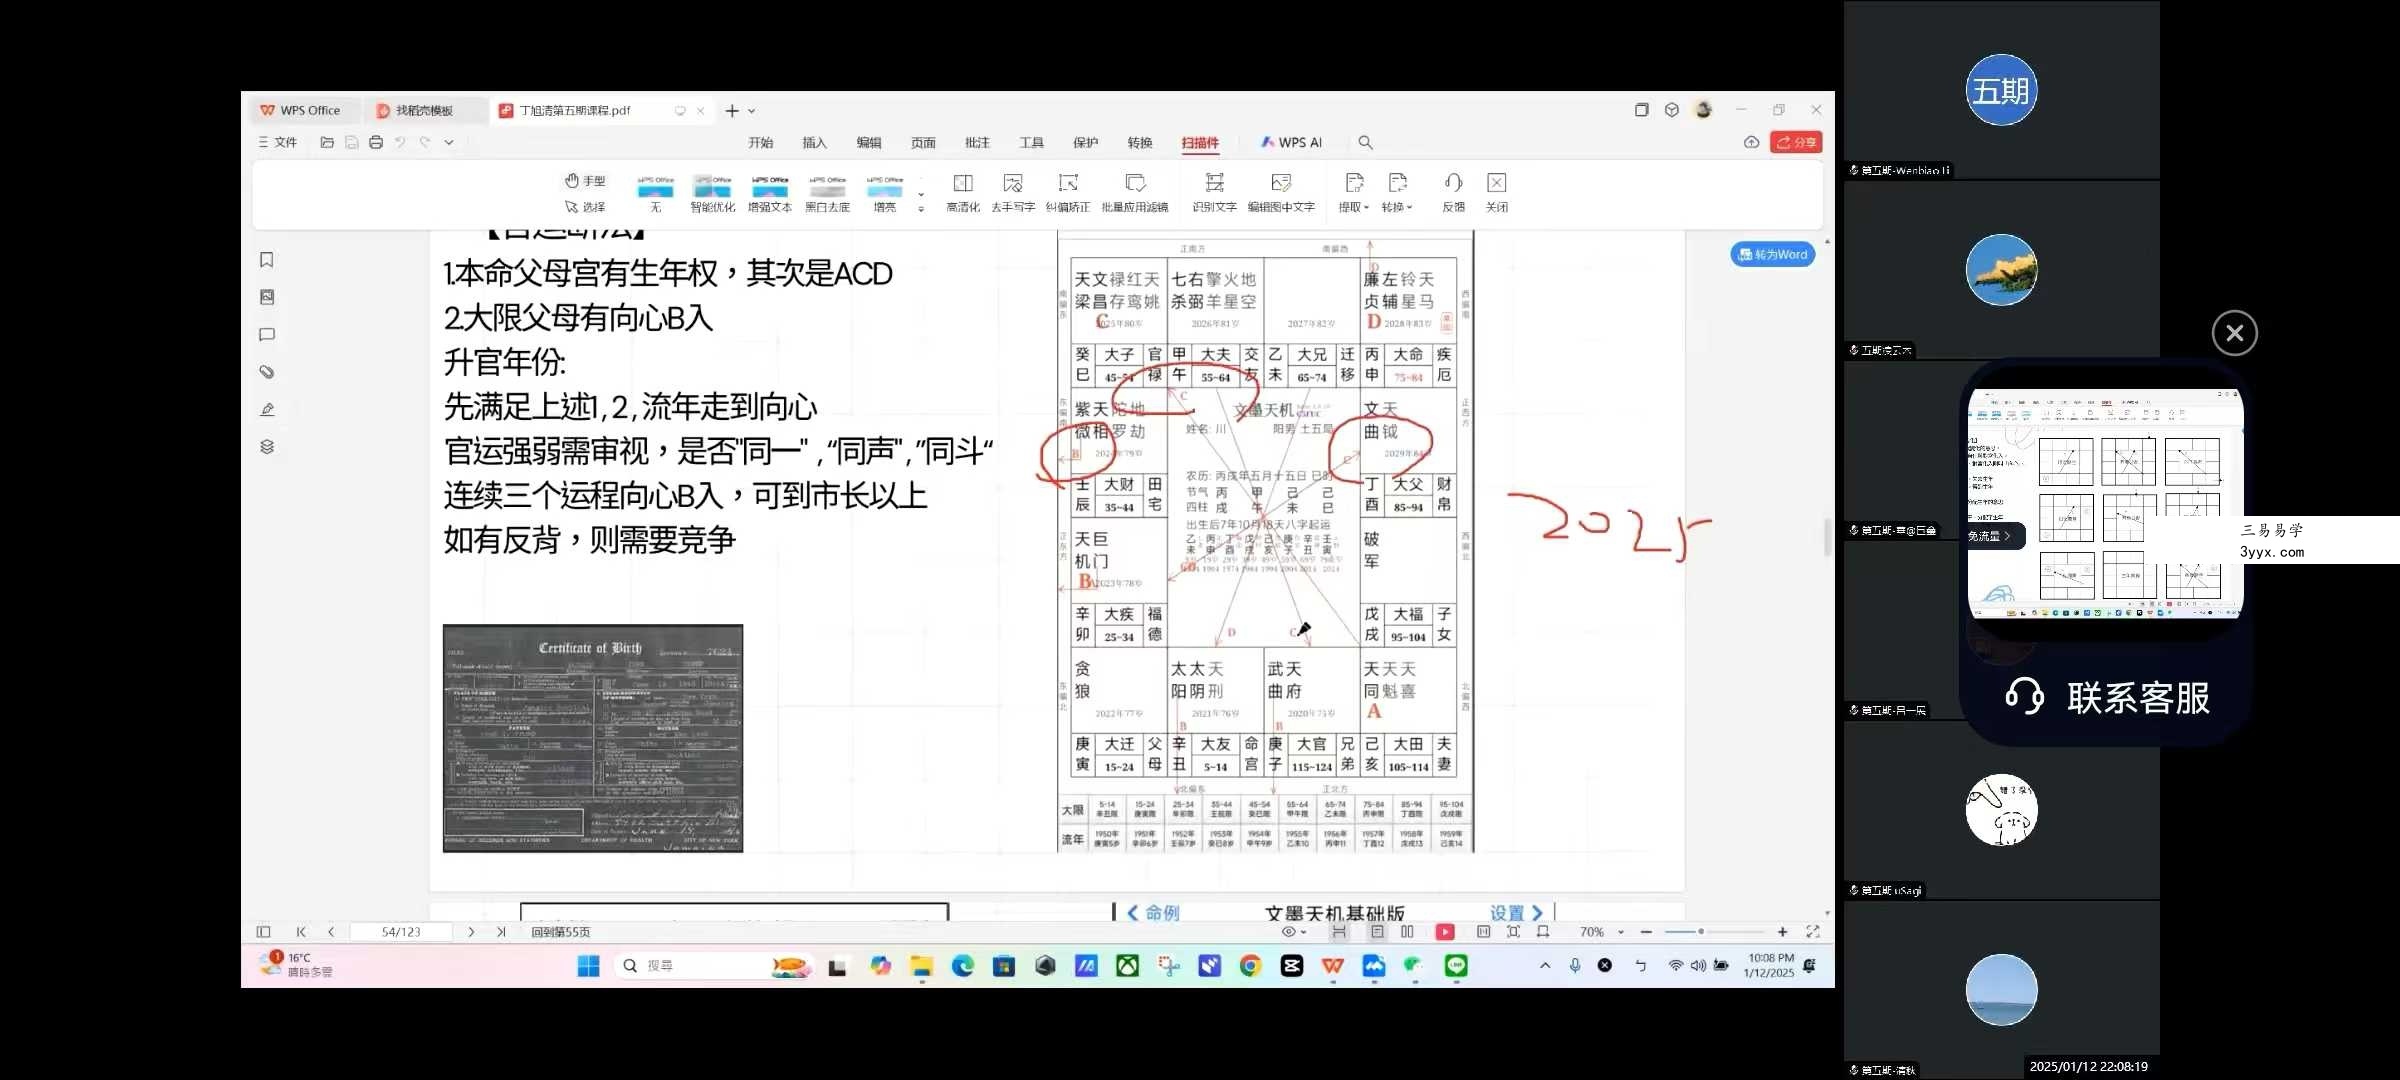Open the attachments paperclip panel

pos(267,372)
